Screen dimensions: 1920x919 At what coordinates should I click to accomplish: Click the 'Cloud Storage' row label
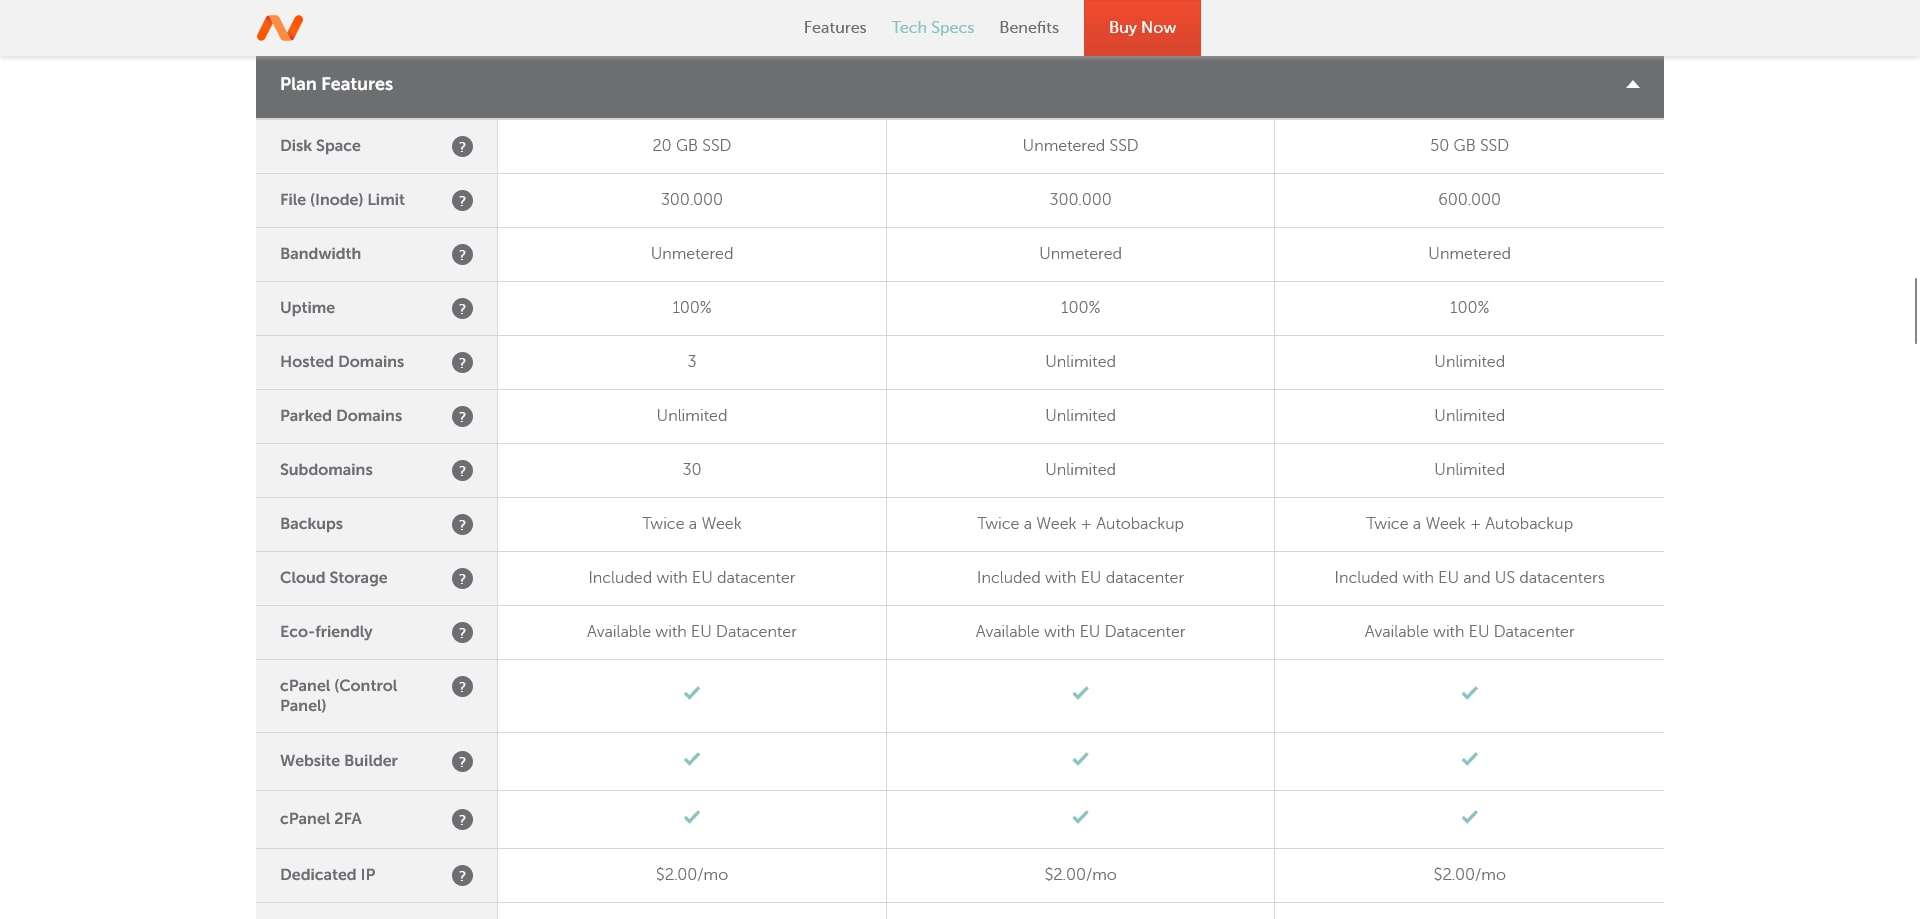tap(334, 577)
